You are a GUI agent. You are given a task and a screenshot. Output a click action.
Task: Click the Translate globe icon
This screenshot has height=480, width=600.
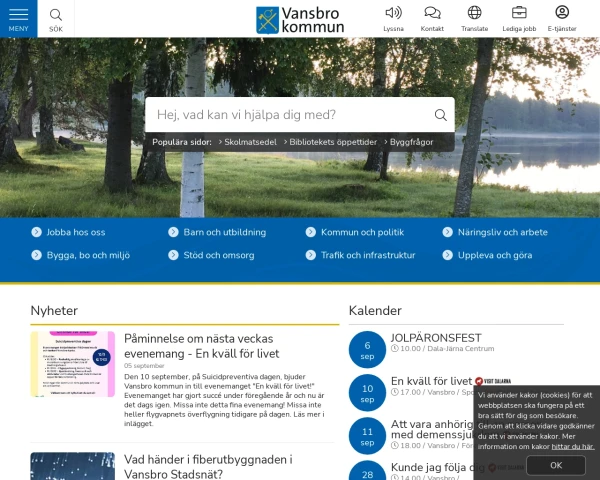pyautogui.click(x=474, y=13)
